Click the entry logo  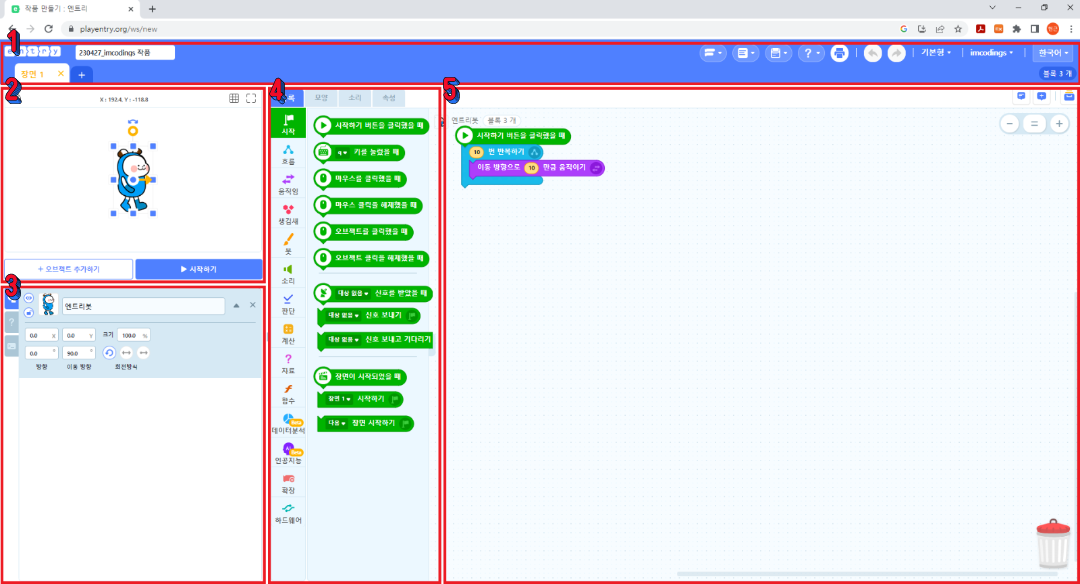coord(33,52)
